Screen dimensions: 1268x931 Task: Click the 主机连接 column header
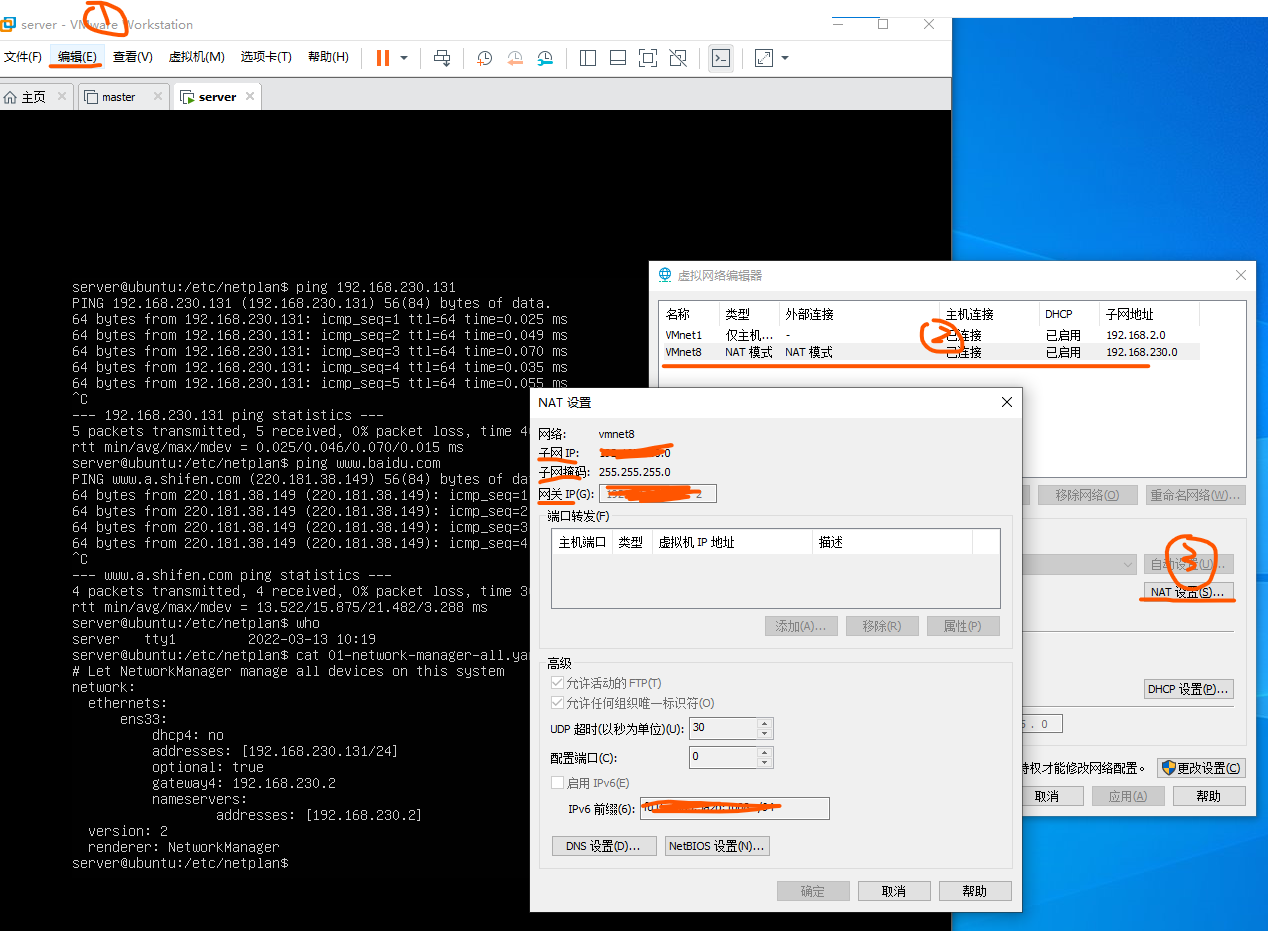point(990,314)
